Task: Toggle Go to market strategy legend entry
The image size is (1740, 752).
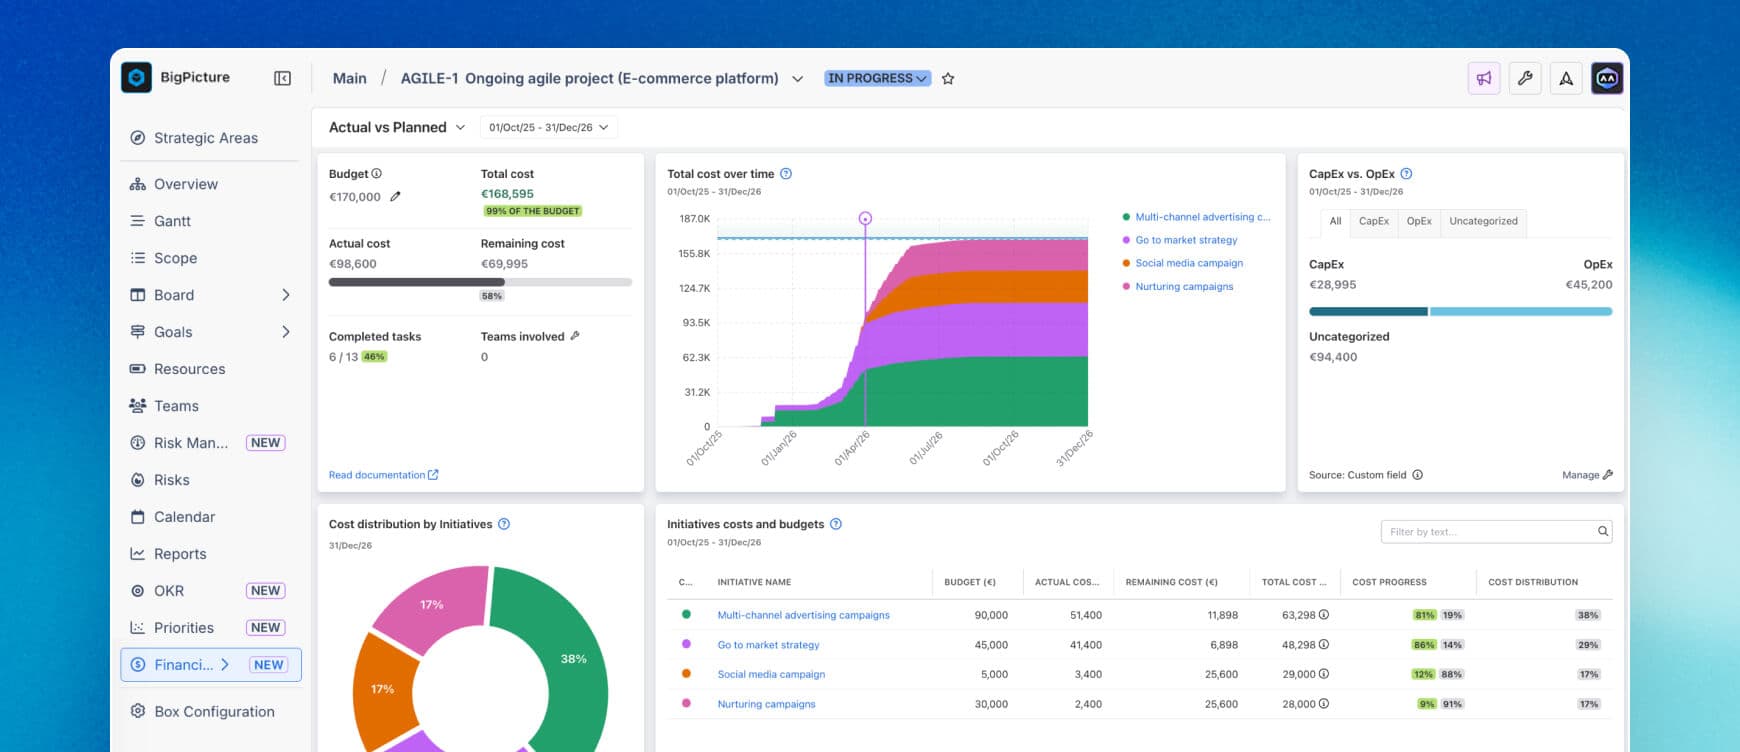Action: pos(1180,240)
